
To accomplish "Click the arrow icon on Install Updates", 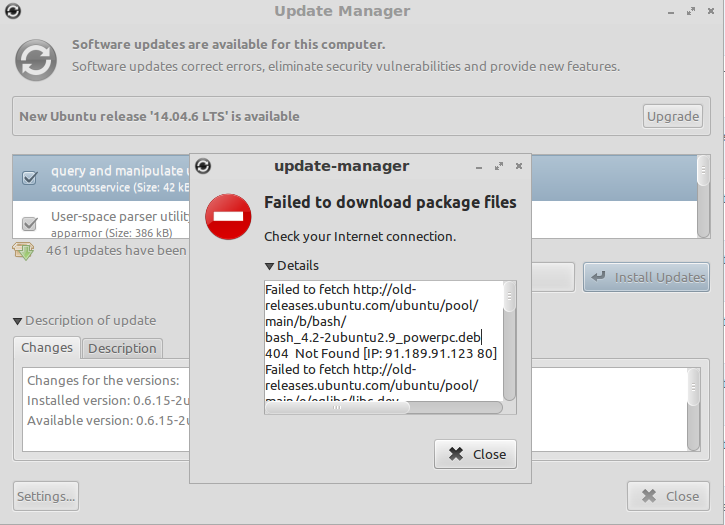I will click(598, 277).
